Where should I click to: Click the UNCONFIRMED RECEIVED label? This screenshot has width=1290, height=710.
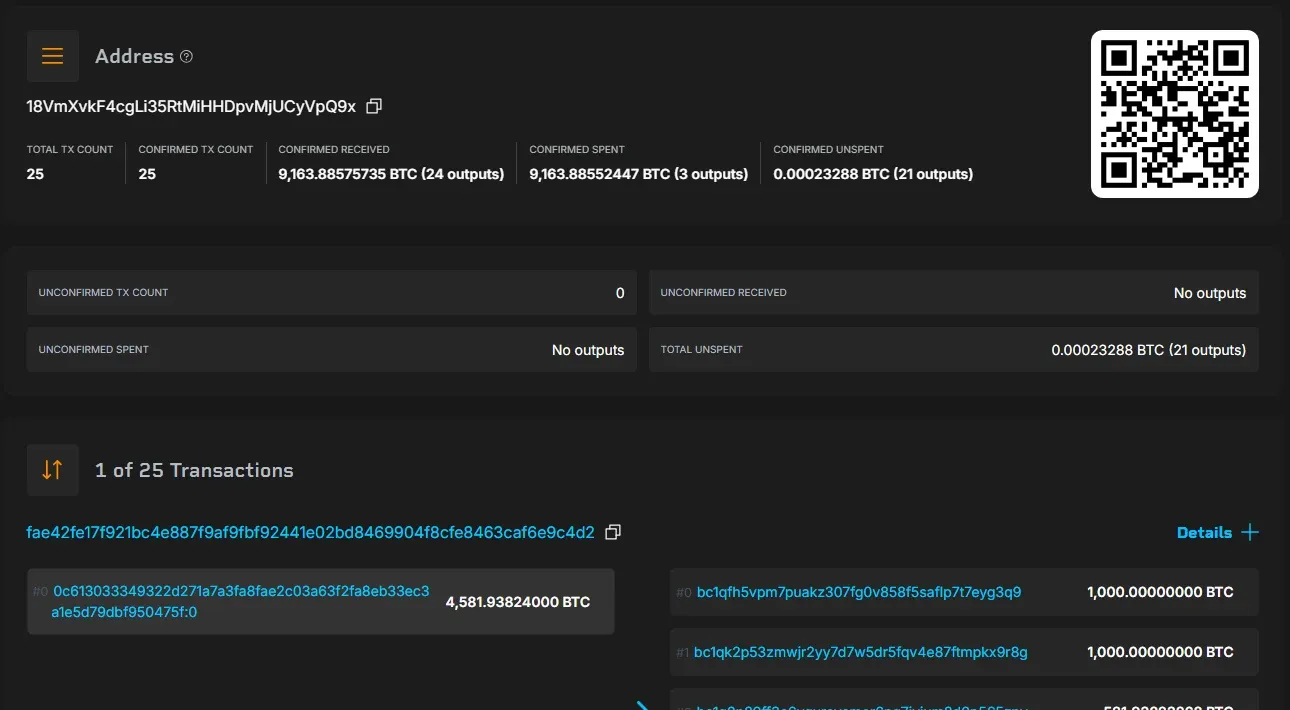(x=723, y=293)
